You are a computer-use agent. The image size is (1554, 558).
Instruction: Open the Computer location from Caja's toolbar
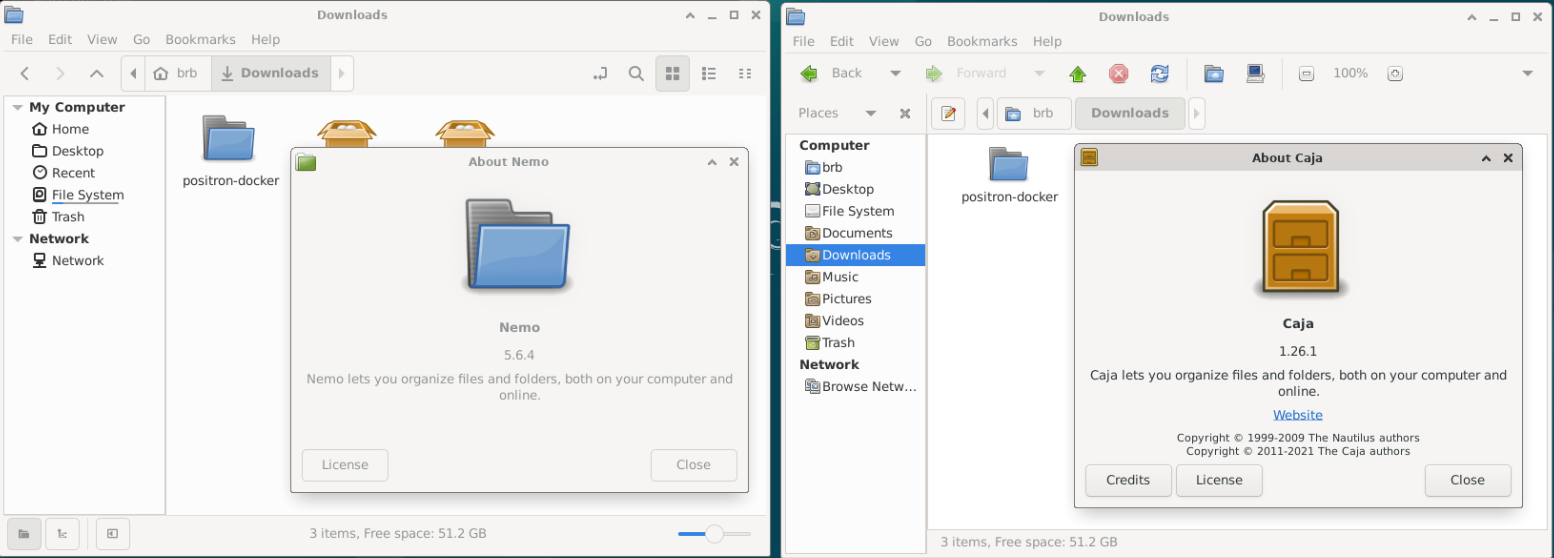point(1254,73)
